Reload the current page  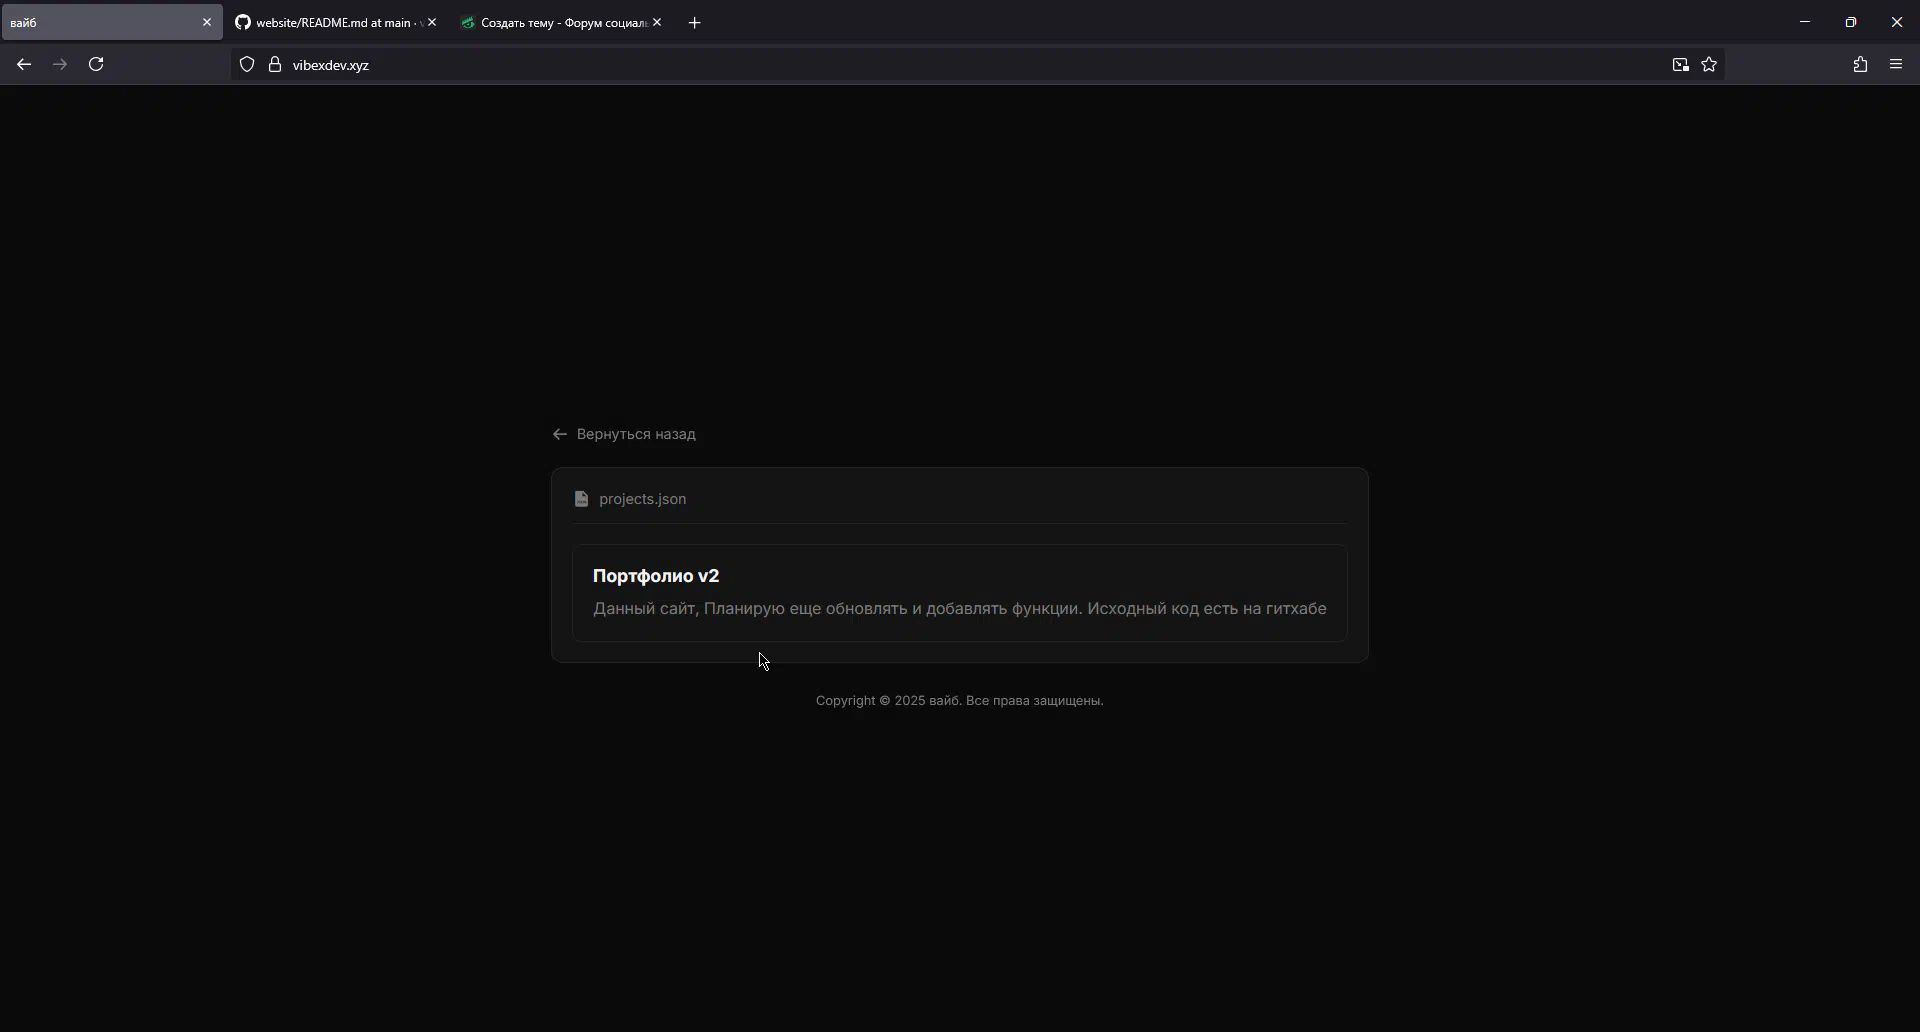96,65
